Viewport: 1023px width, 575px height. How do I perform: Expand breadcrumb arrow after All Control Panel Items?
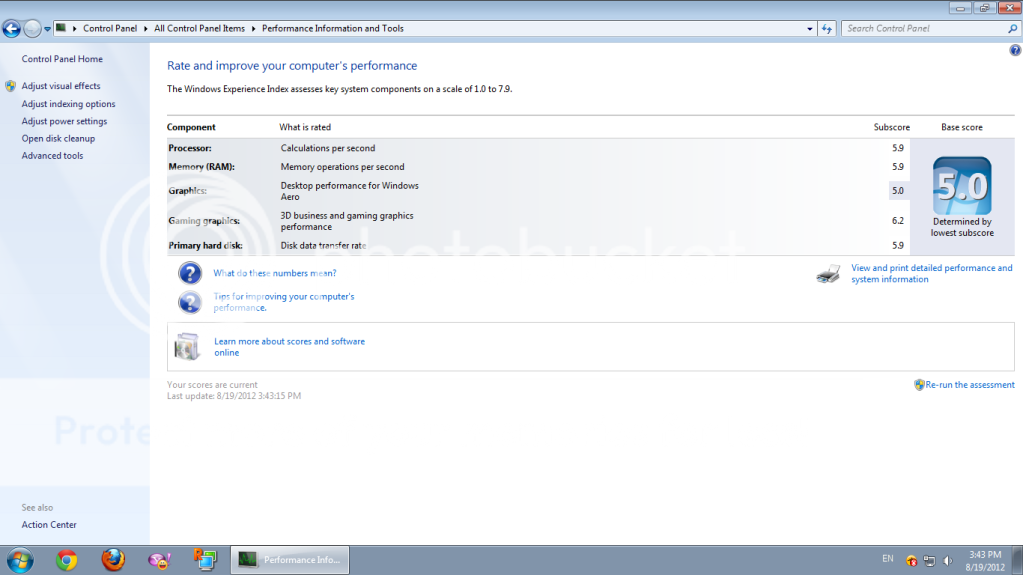(253, 29)
